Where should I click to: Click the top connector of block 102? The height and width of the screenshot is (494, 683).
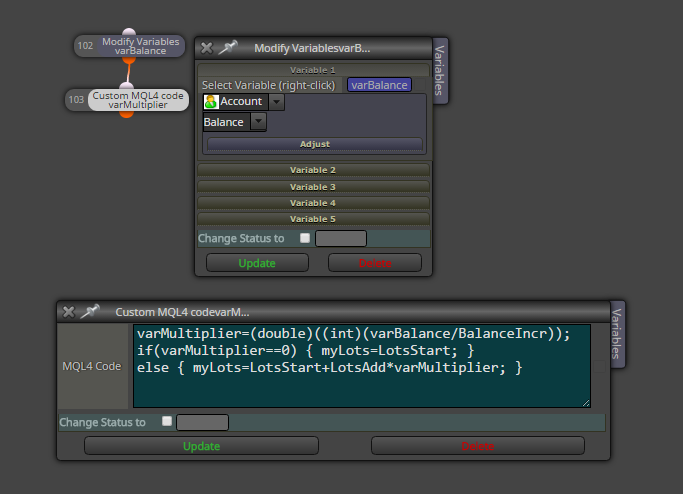point(129,32)
